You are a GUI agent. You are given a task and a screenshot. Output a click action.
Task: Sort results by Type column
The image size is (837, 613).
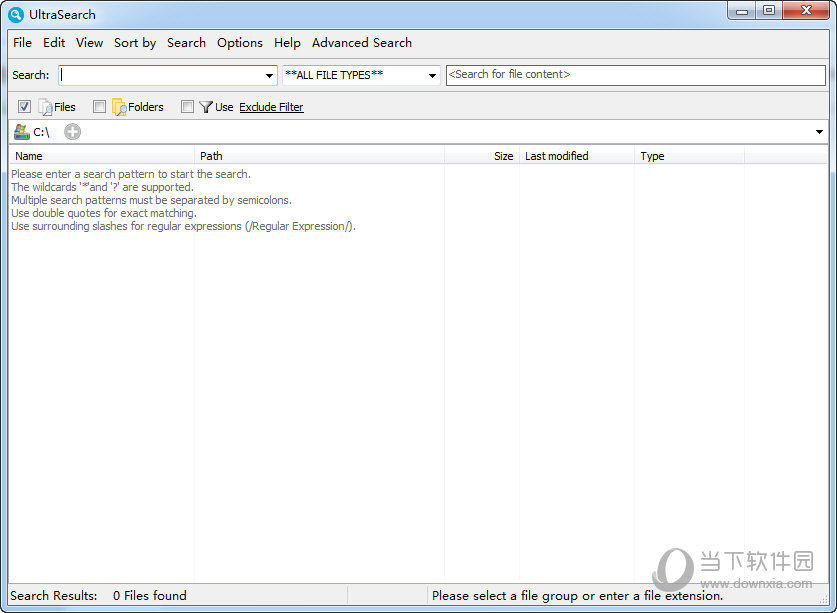click(x=689, y=156)
